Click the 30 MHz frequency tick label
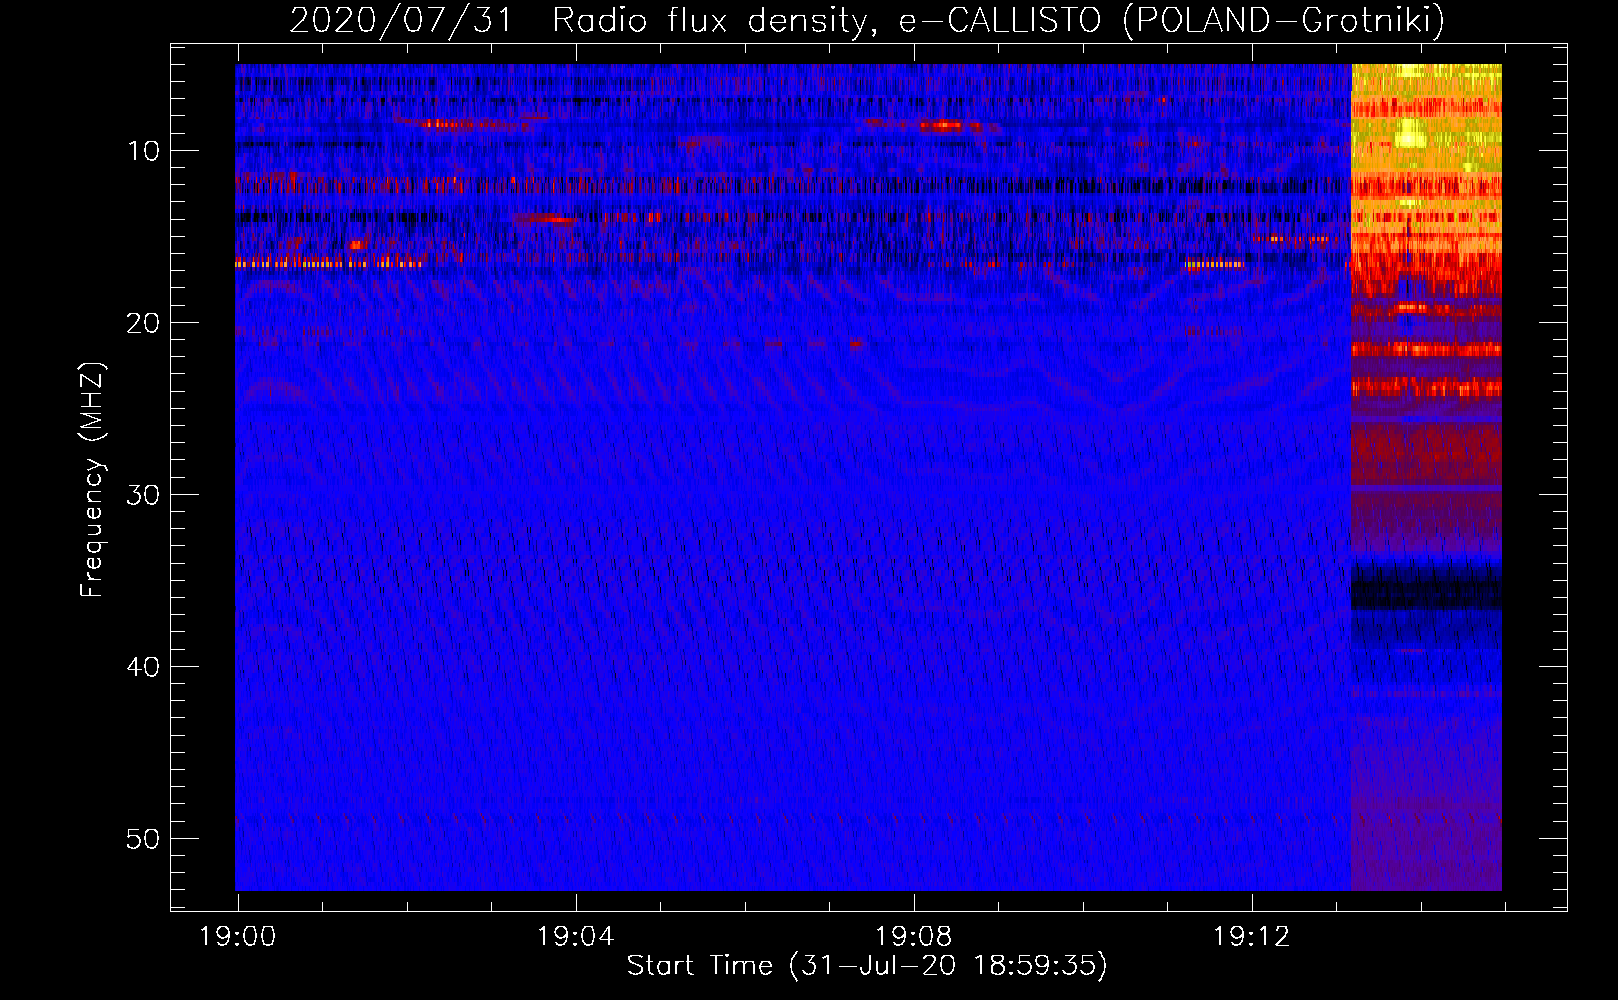 point(143,495)
